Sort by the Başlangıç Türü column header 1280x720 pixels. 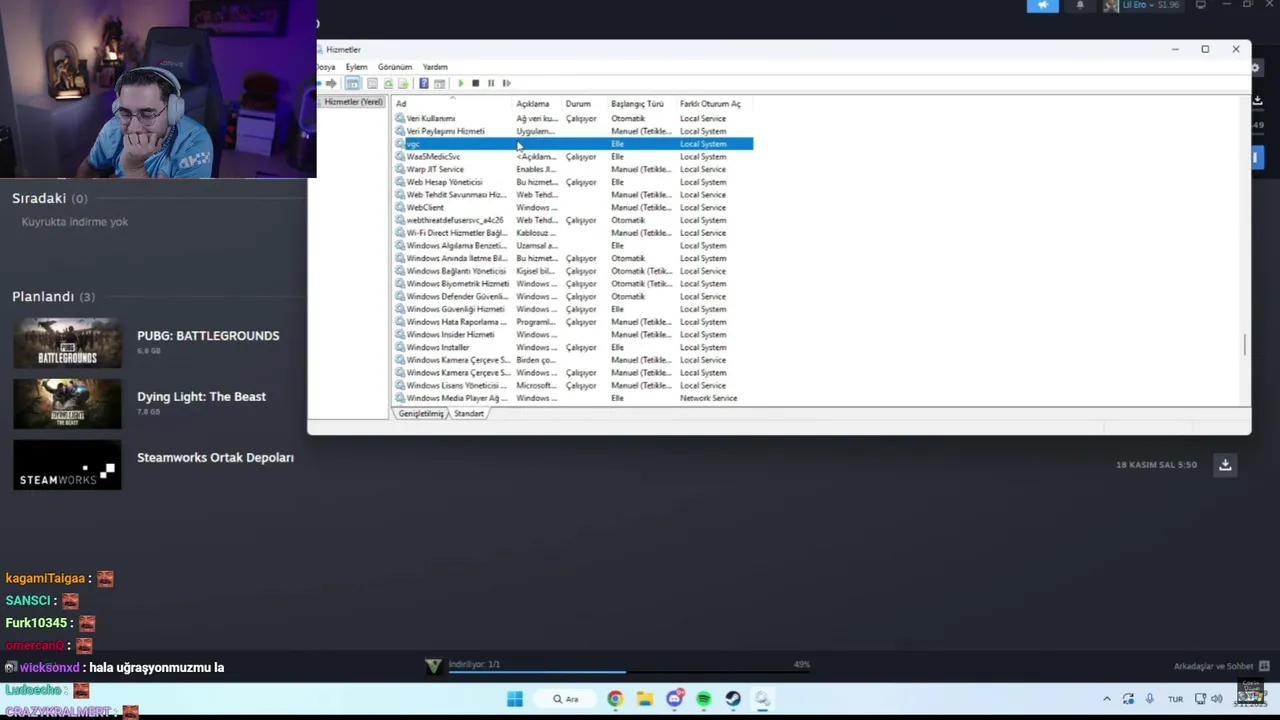click(x=642, y=104)
